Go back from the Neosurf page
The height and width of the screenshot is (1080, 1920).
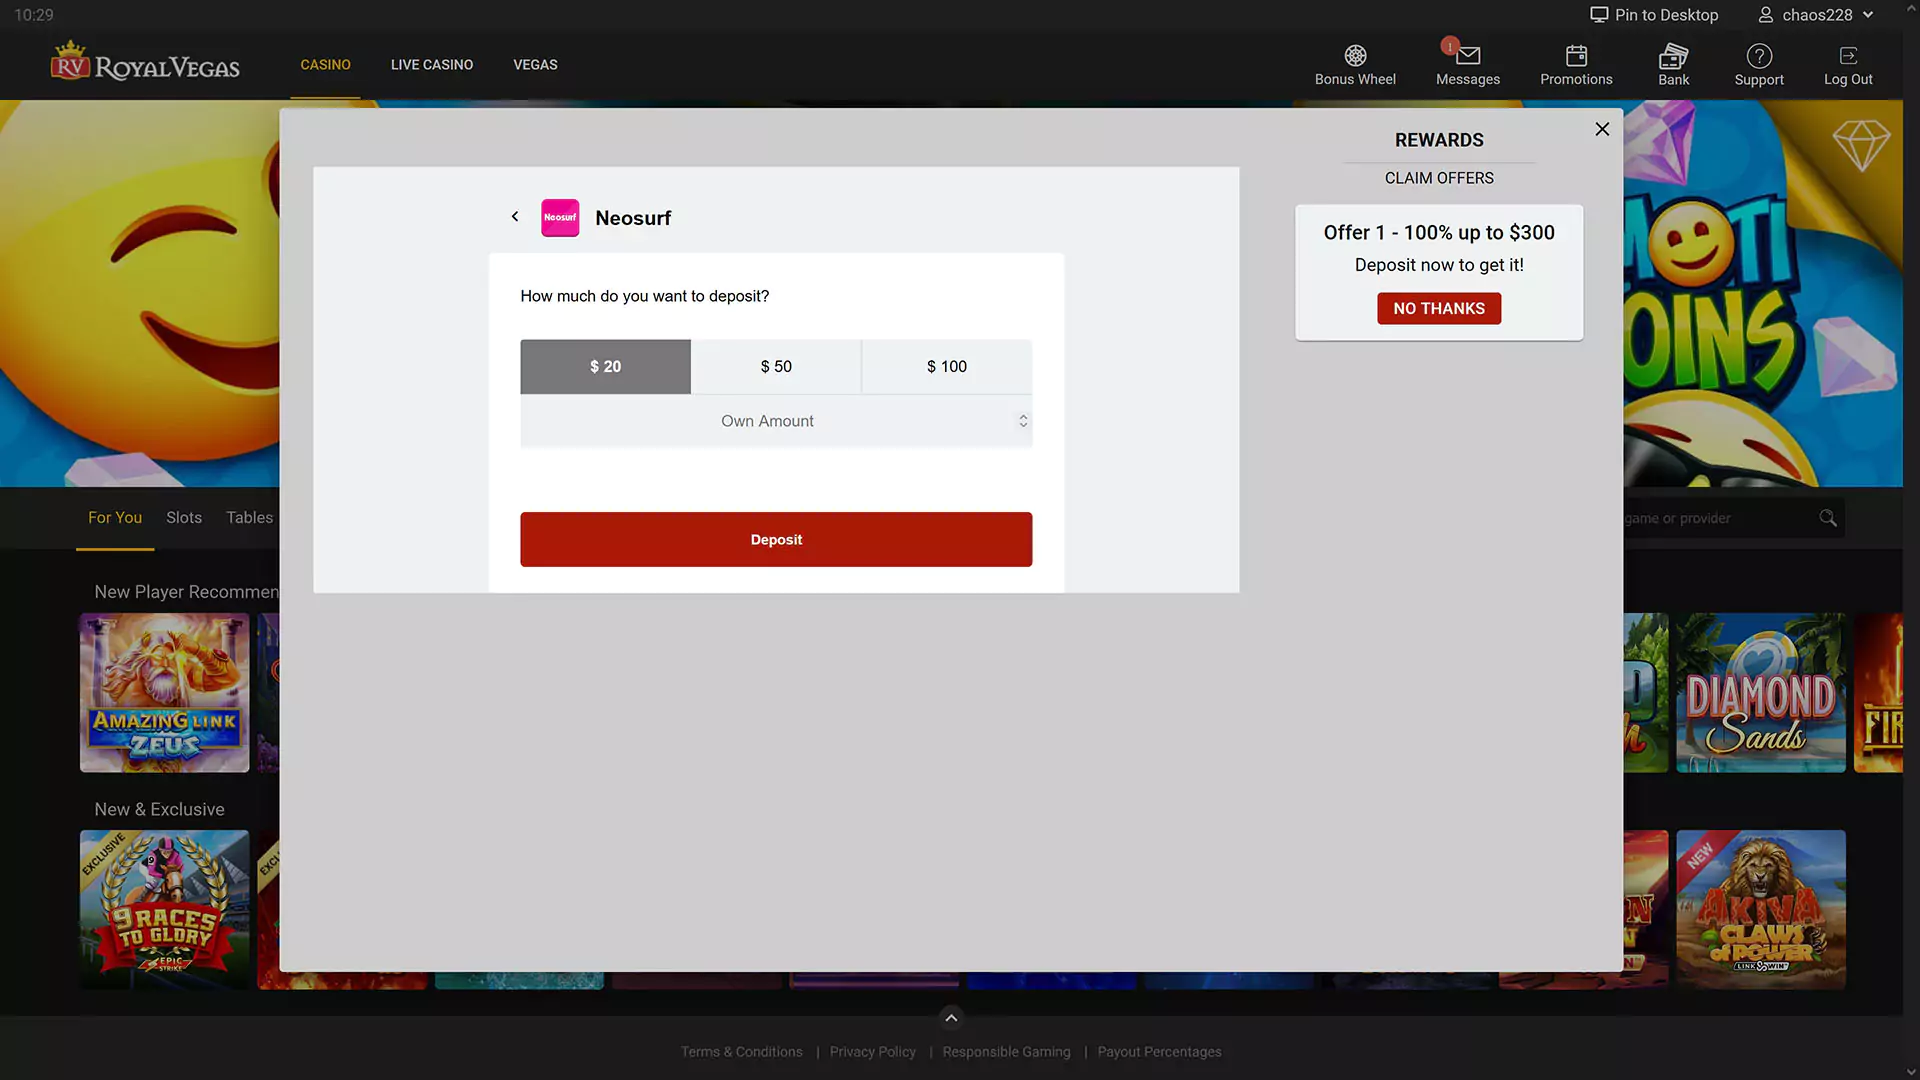pyautogui.click(x=515, y=216)
